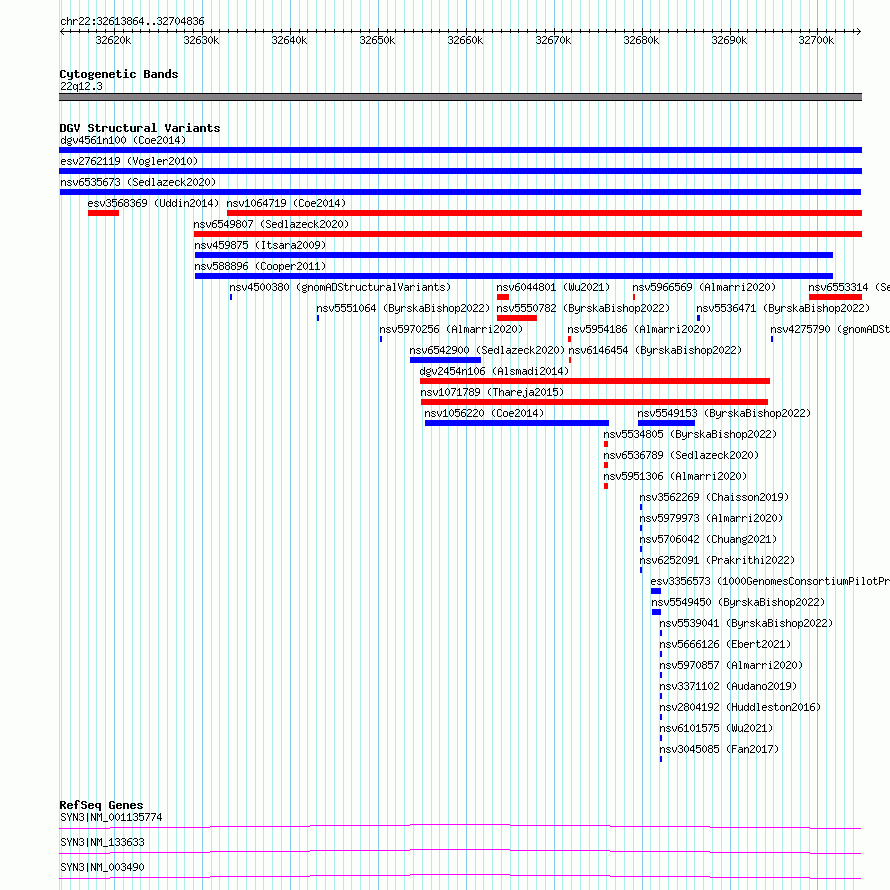Select the SYN3|NM_133633 gene label
This screenshot has width=890, height=890.
[x=102, y=842]
